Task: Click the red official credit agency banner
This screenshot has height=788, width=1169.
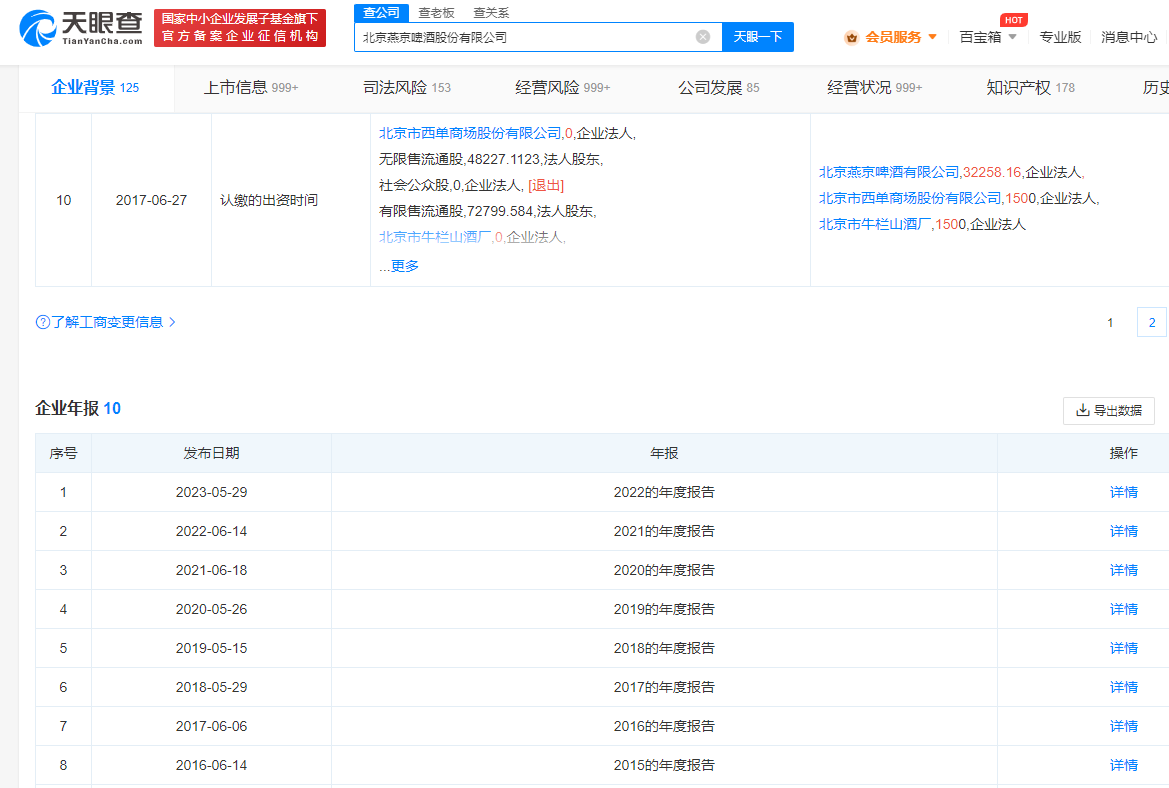Action: [x=240, y=28]
